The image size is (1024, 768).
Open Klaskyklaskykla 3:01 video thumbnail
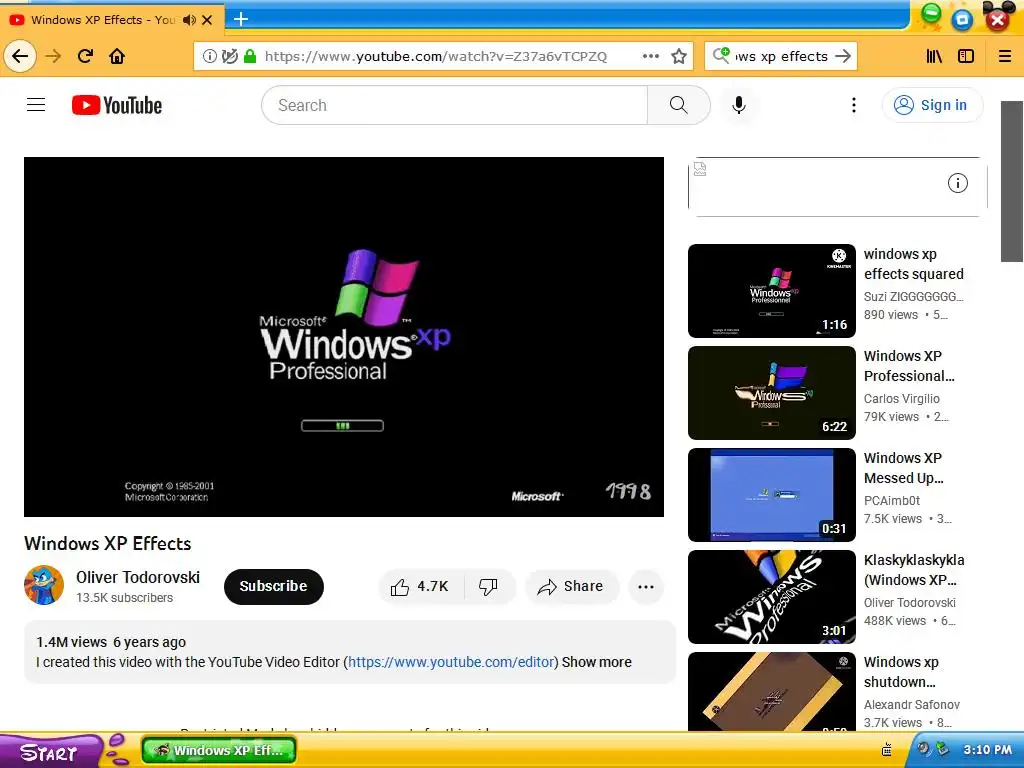(771, 596)
